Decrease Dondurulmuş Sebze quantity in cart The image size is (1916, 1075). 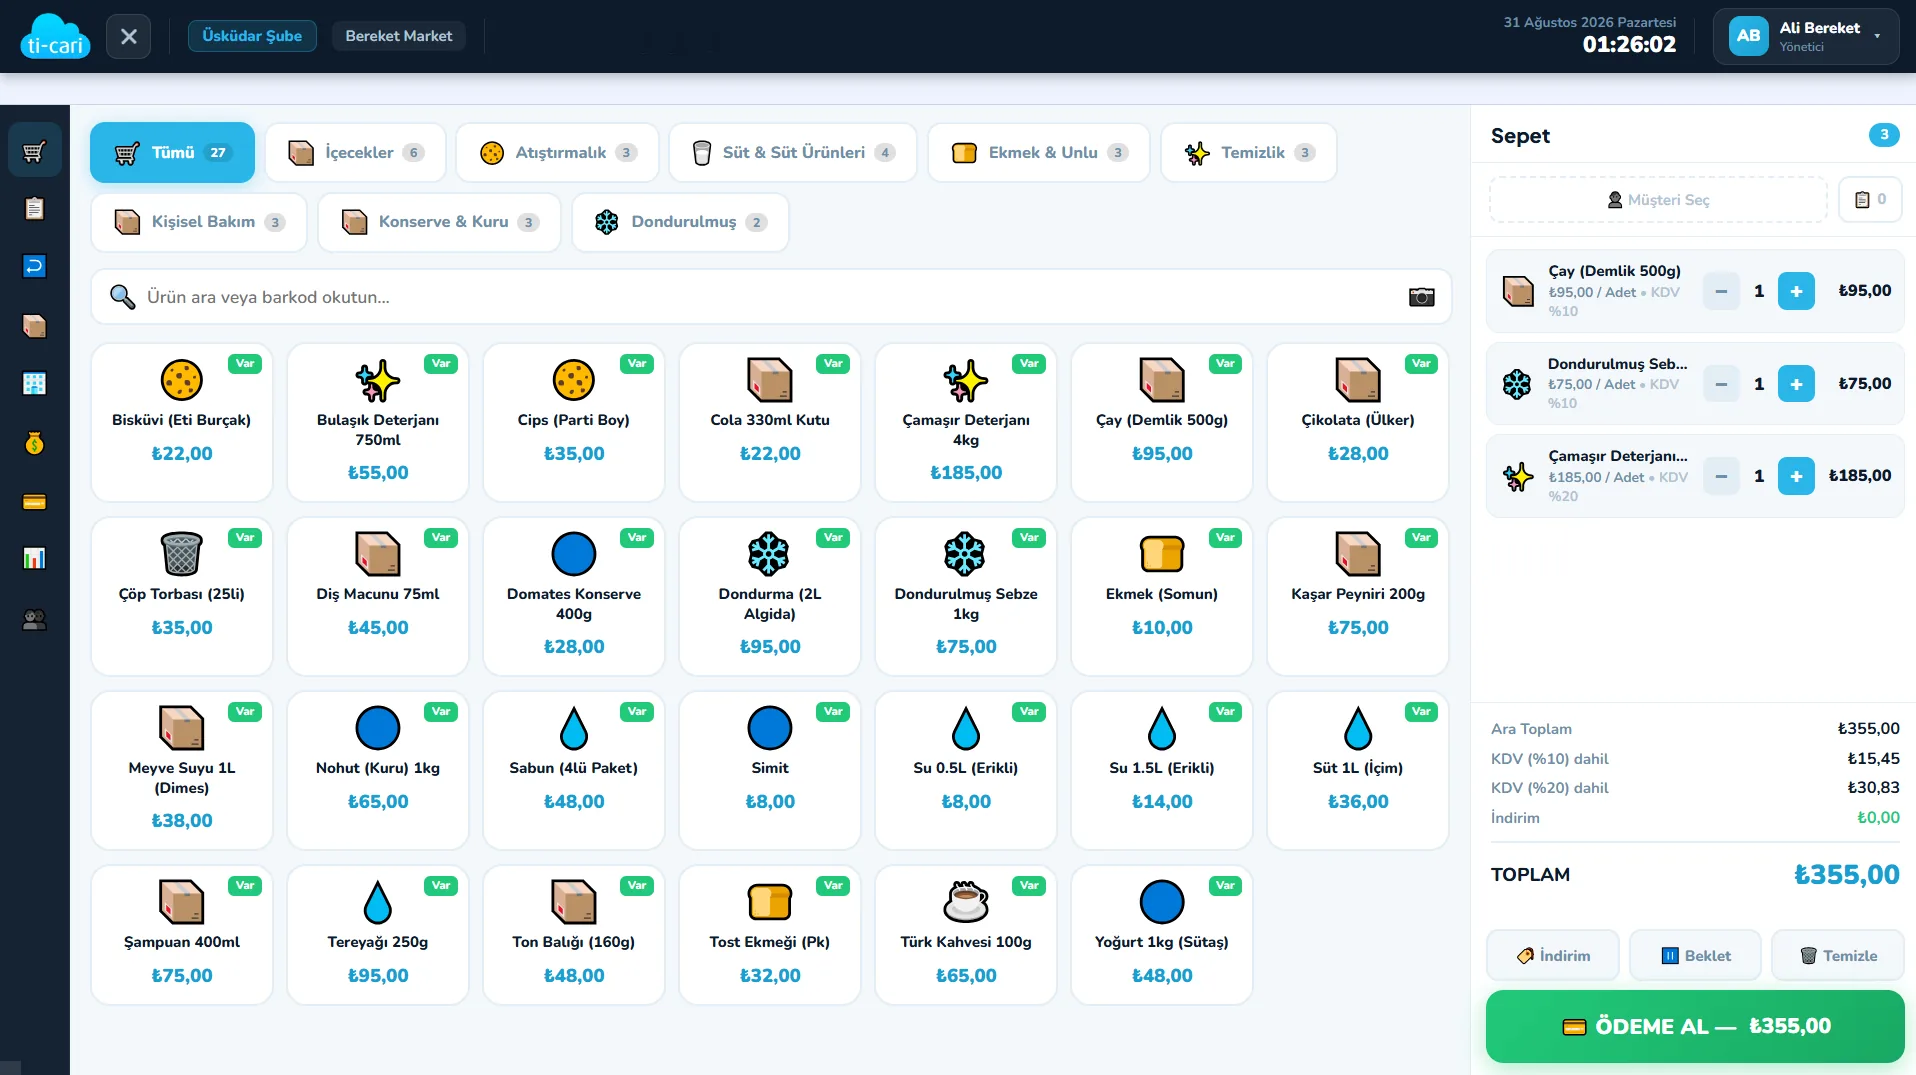(1721, 384)
